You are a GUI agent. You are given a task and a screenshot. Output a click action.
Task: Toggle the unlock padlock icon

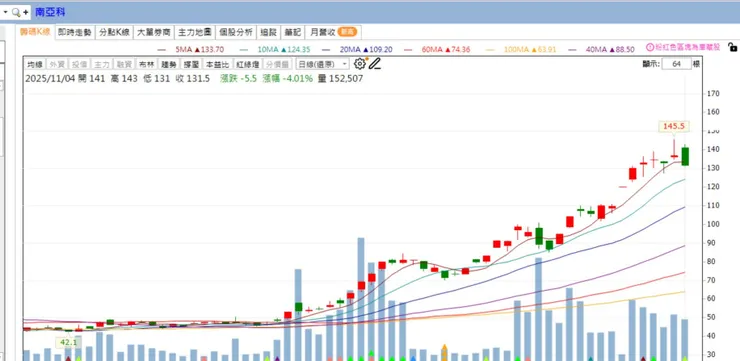click(x=732, y=47)
